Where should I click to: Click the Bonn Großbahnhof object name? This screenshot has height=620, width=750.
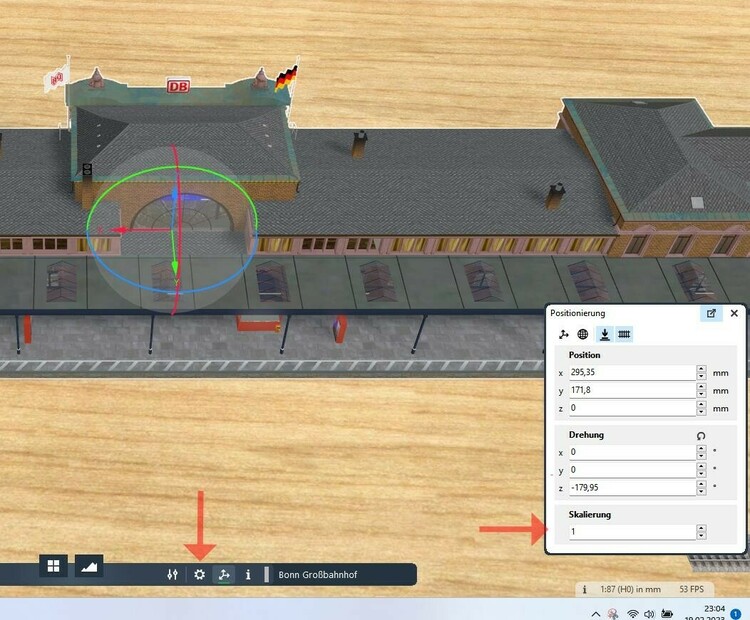click(318, 575)
